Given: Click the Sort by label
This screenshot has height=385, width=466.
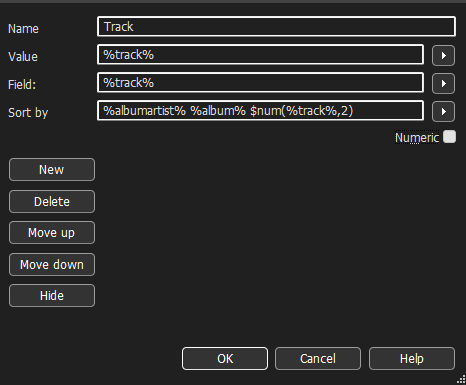Looking at the screenshot, I should pos(28,113).
